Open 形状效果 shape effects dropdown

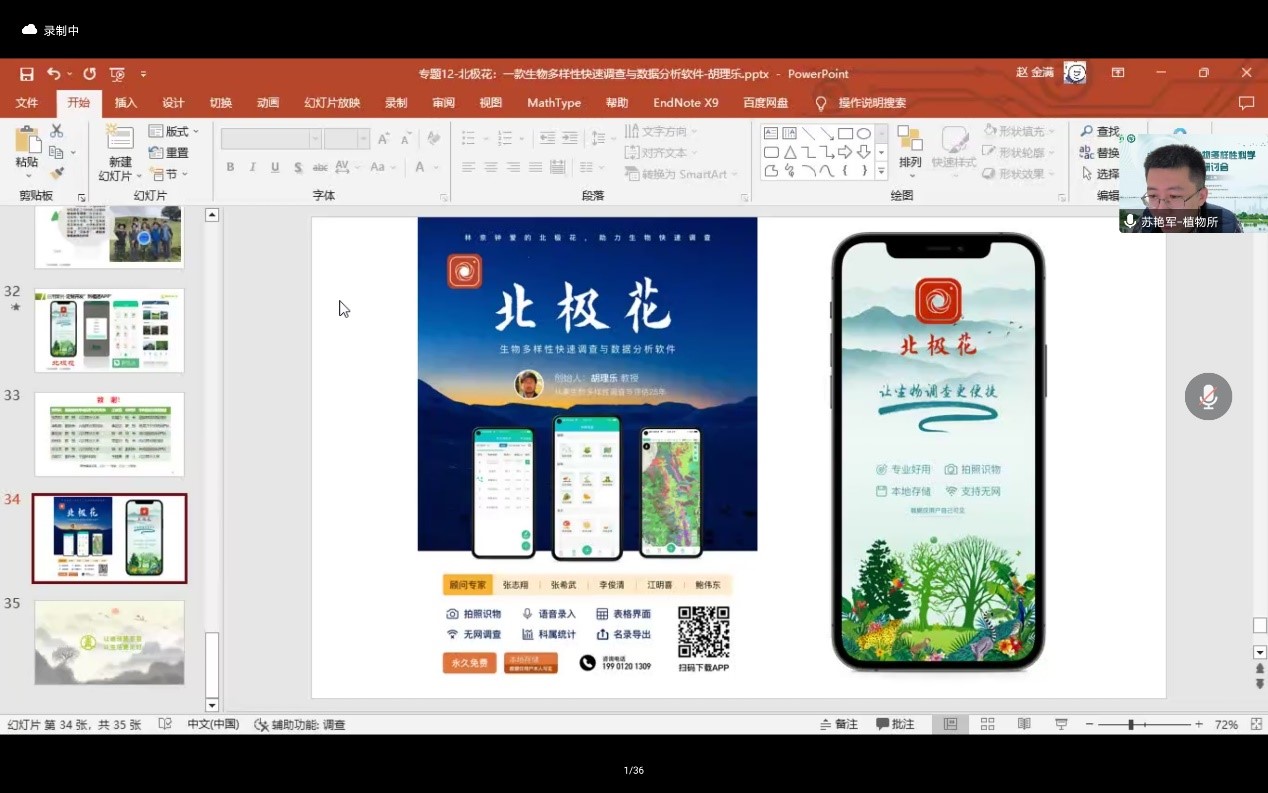pos(1017,173)
